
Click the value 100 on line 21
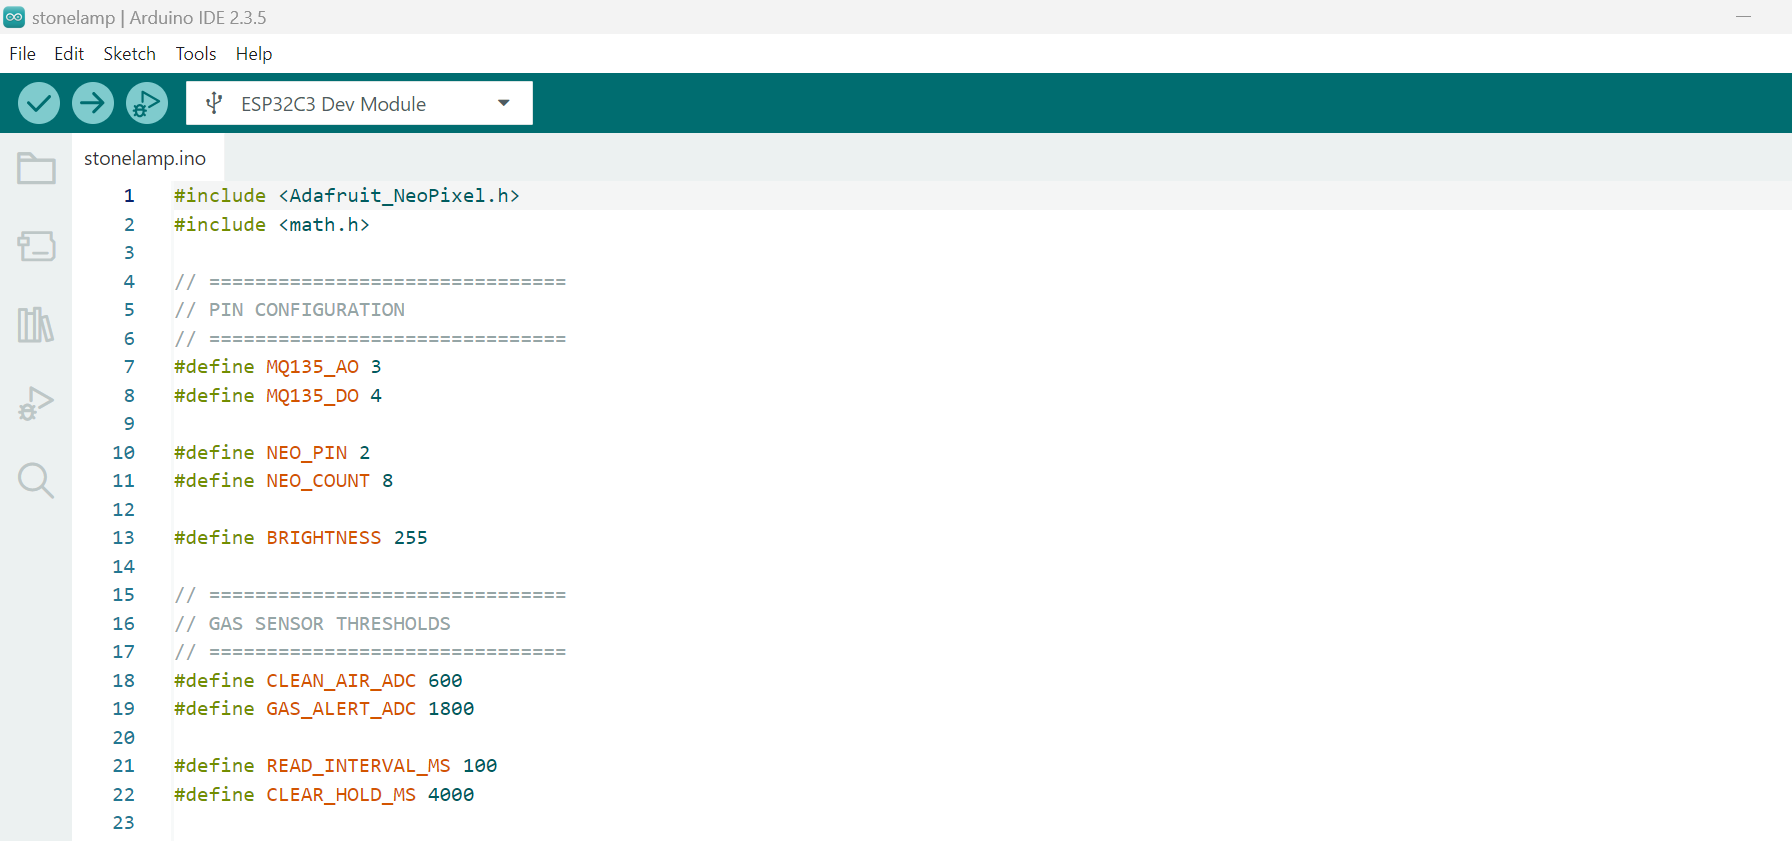[x=480, y=766]
